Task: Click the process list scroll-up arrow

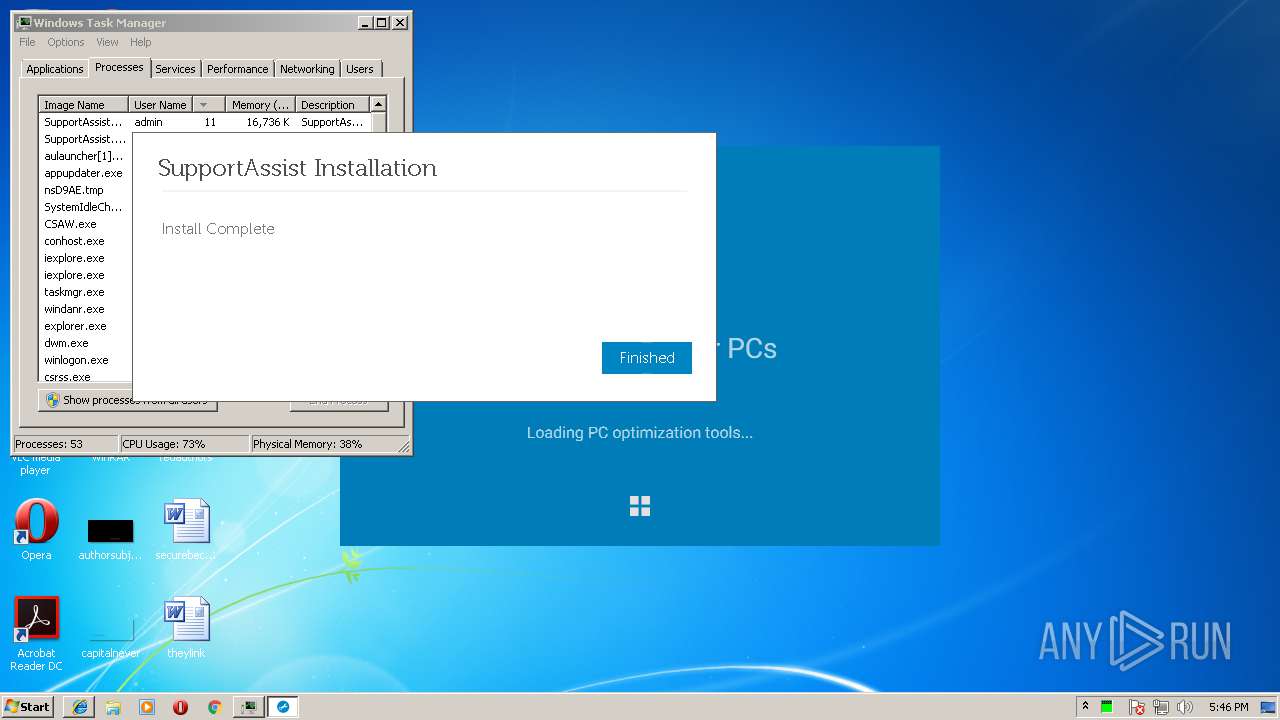Action: click(x=378, y=104)
